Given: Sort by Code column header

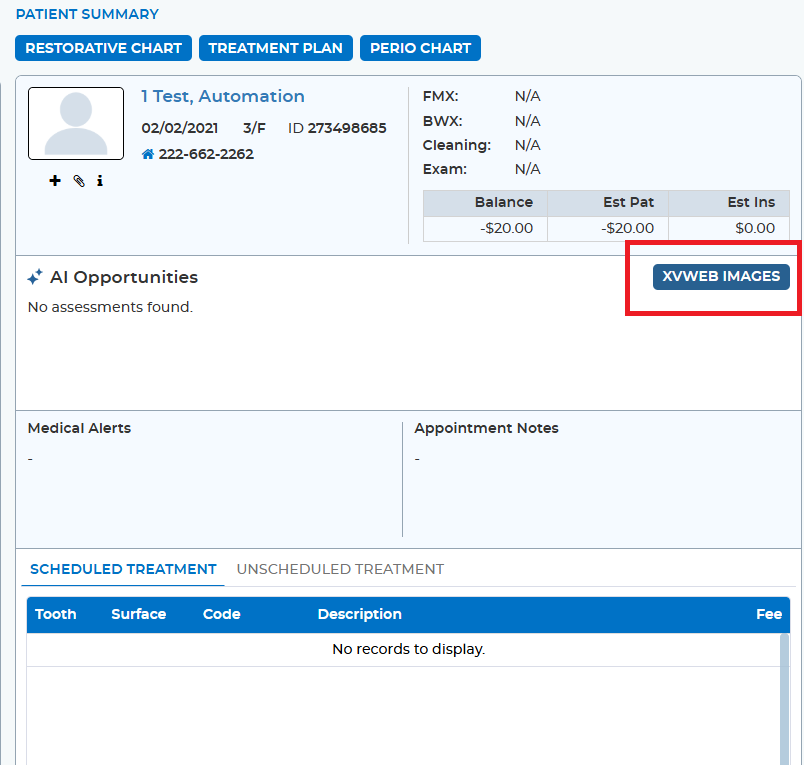Looking at the screenshot, I should click(222, 614).
